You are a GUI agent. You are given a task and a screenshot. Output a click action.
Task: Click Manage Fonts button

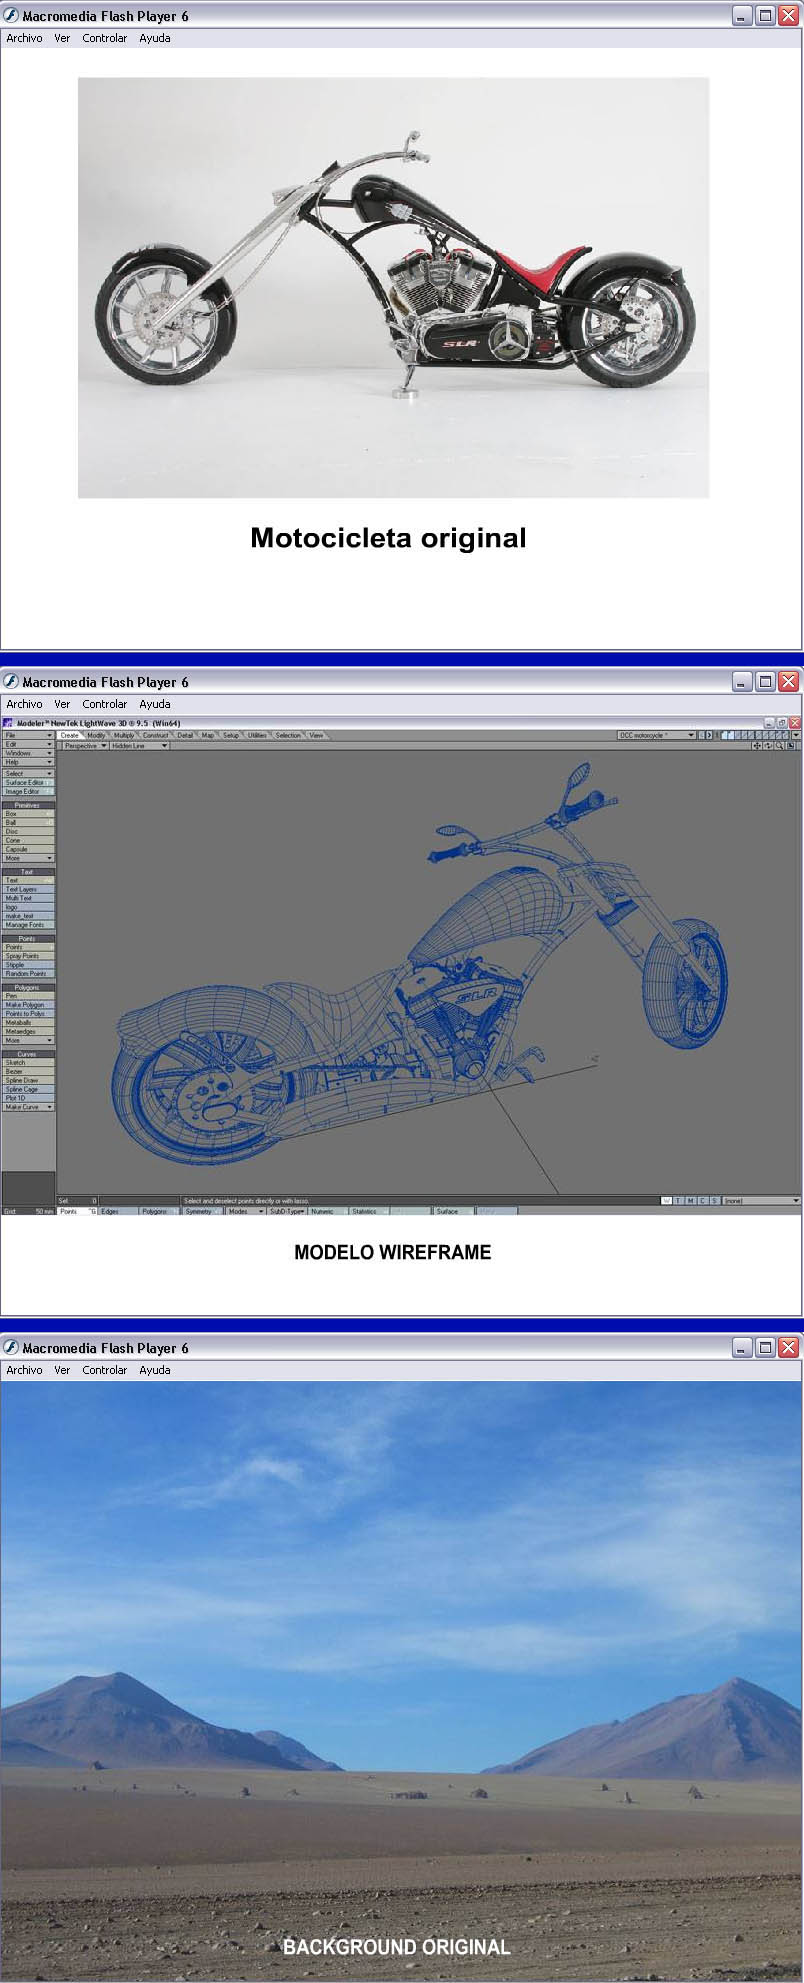point(28,925)
